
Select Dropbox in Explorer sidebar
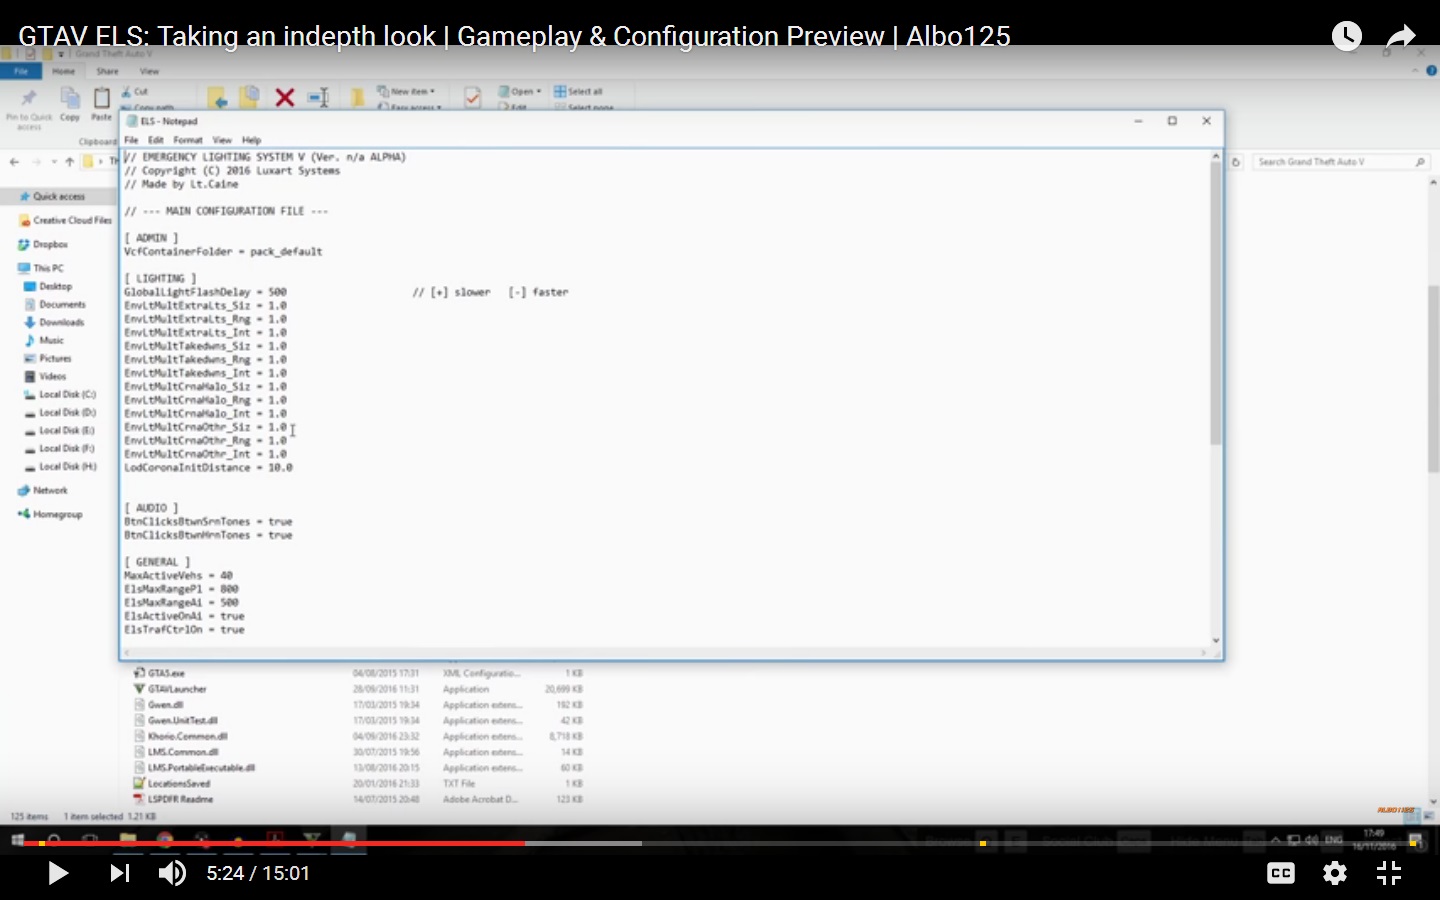43,244
